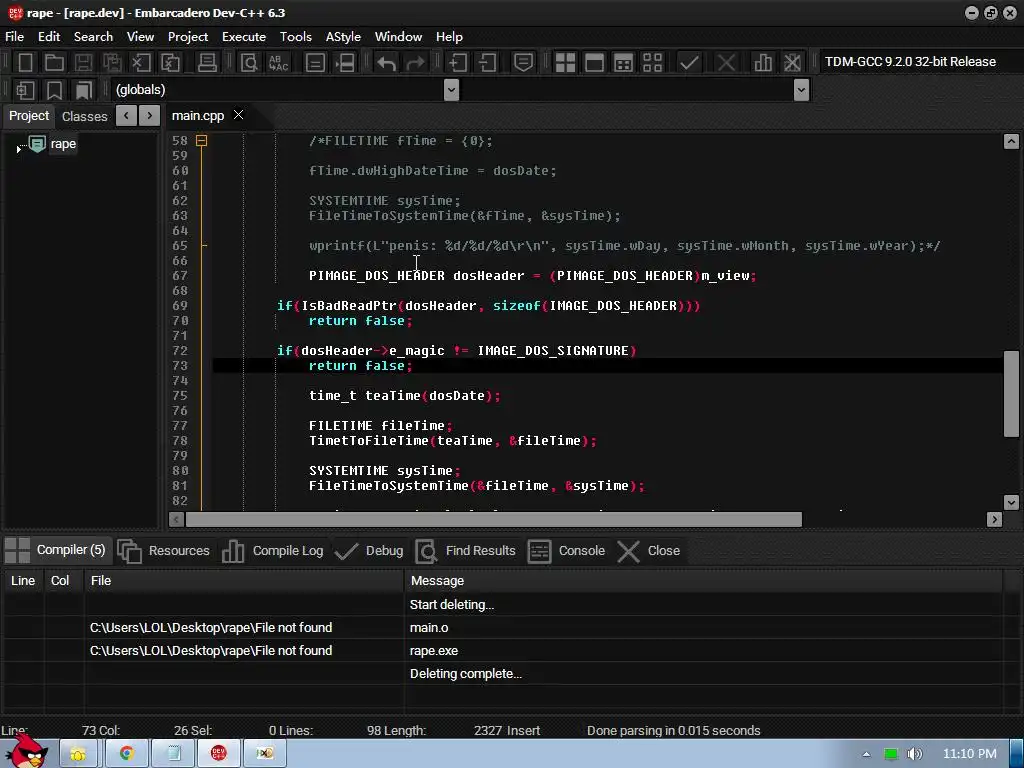Click the Delete Profiling Information icon
This screenshot has height=768, width=1024.
coord(792,63)
